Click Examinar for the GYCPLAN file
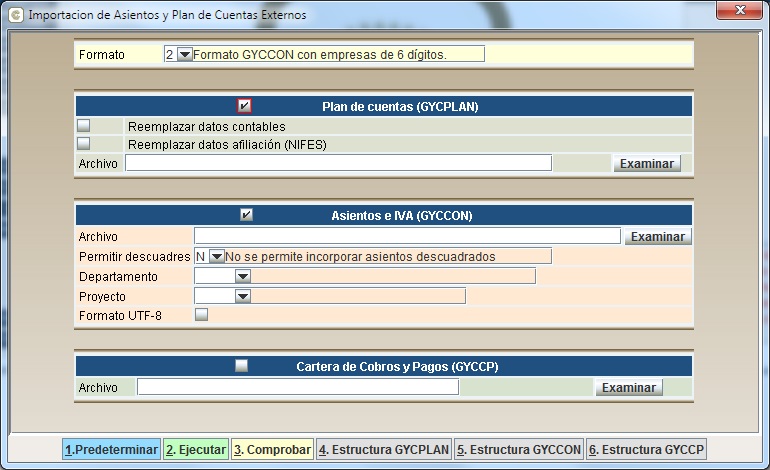Viewport: 770px width, 470px height. tap(647, 164)
